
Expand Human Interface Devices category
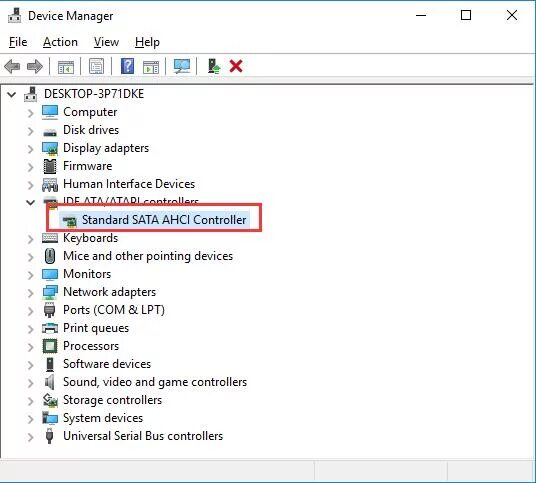tap(30, 185)
